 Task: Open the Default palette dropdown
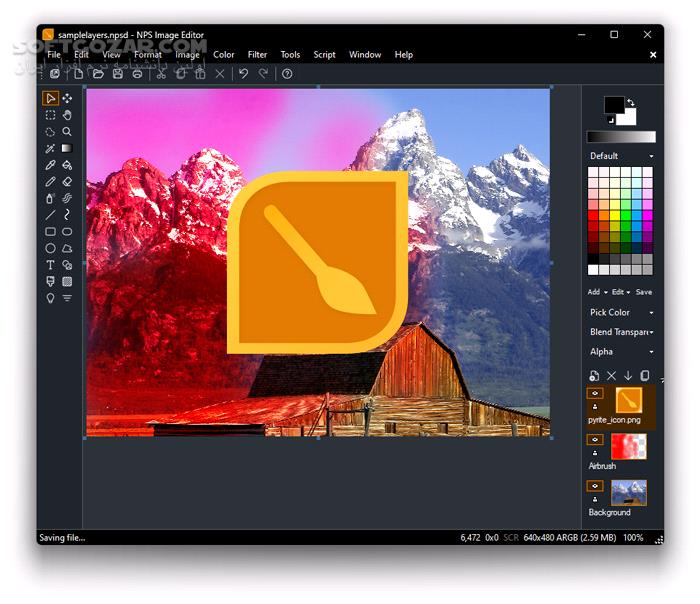point(621,156)
